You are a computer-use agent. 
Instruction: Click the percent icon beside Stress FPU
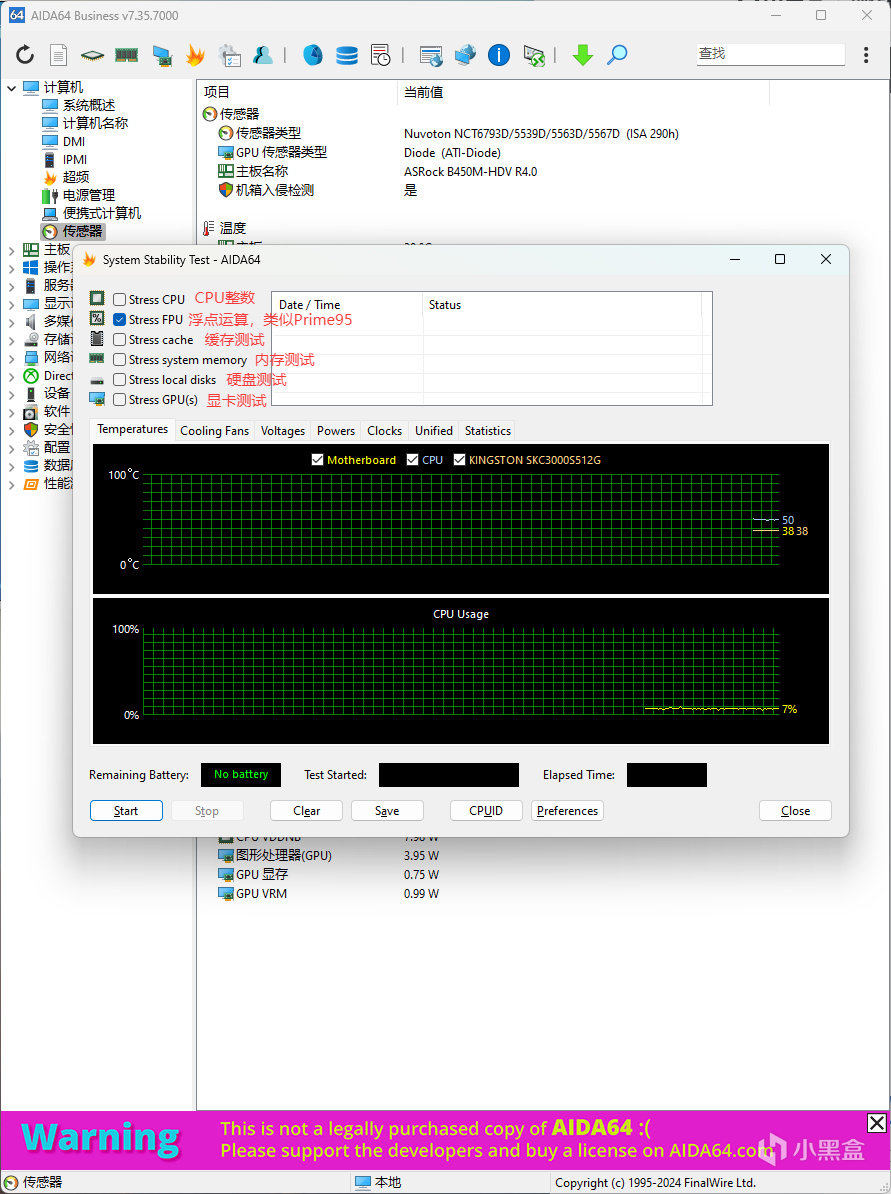97,318
